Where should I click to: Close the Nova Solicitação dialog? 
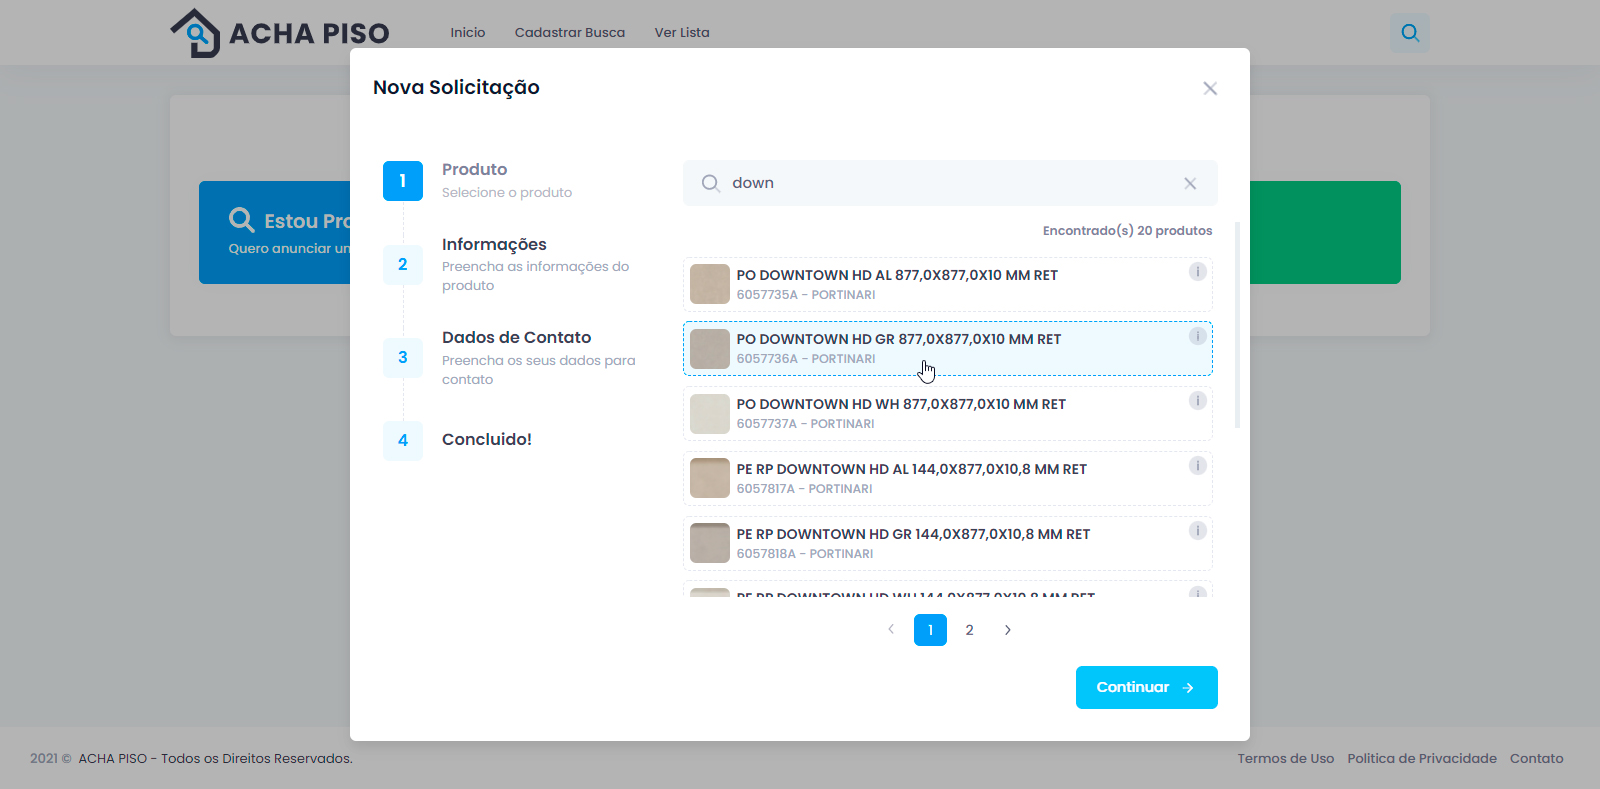[x=1210, y=88]
